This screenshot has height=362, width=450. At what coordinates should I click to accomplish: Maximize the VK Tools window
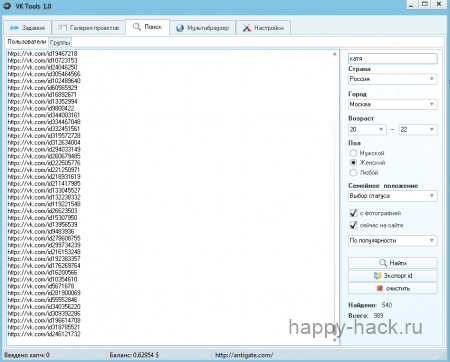[x=425, y=4]
